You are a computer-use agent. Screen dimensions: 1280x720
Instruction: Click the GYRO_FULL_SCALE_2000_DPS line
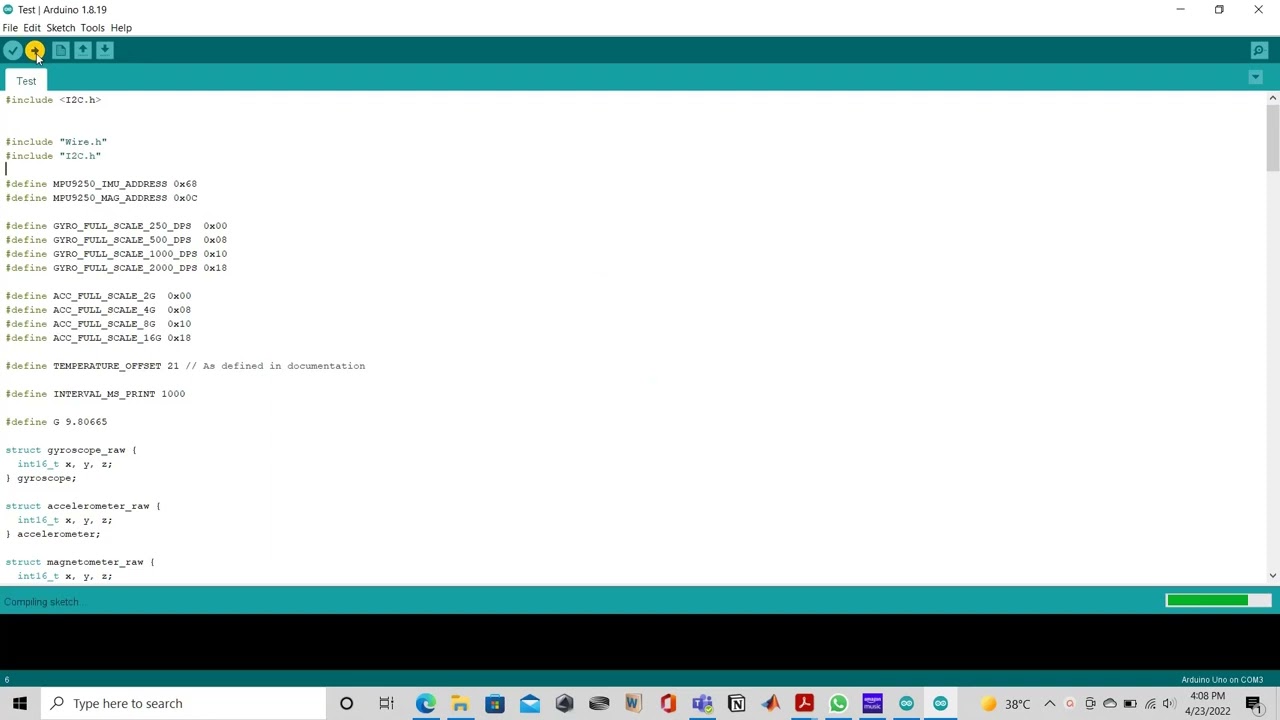[116, 268]
